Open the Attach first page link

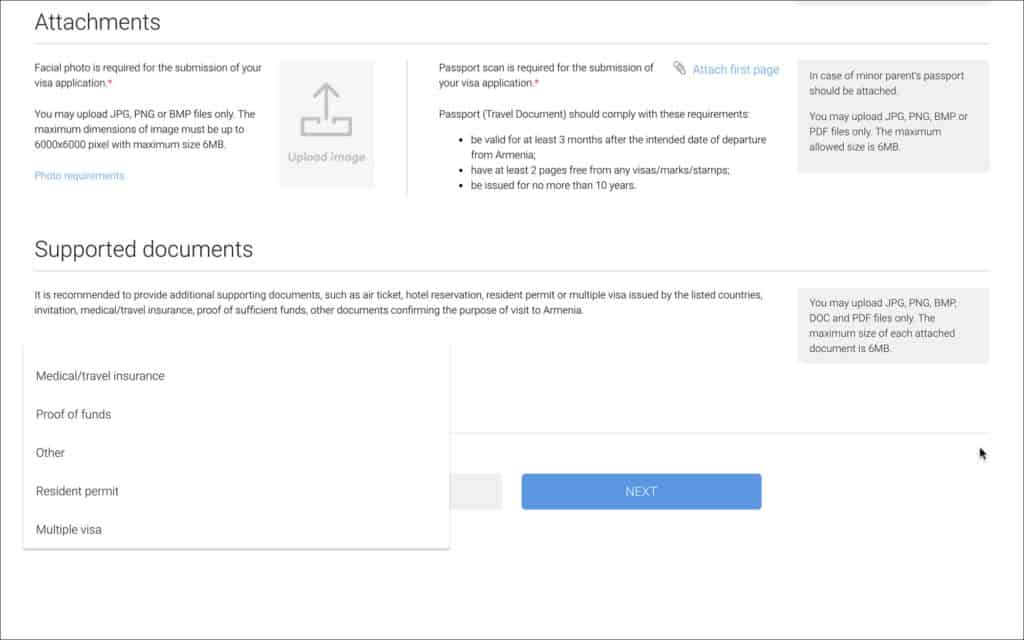click(735, 69)
